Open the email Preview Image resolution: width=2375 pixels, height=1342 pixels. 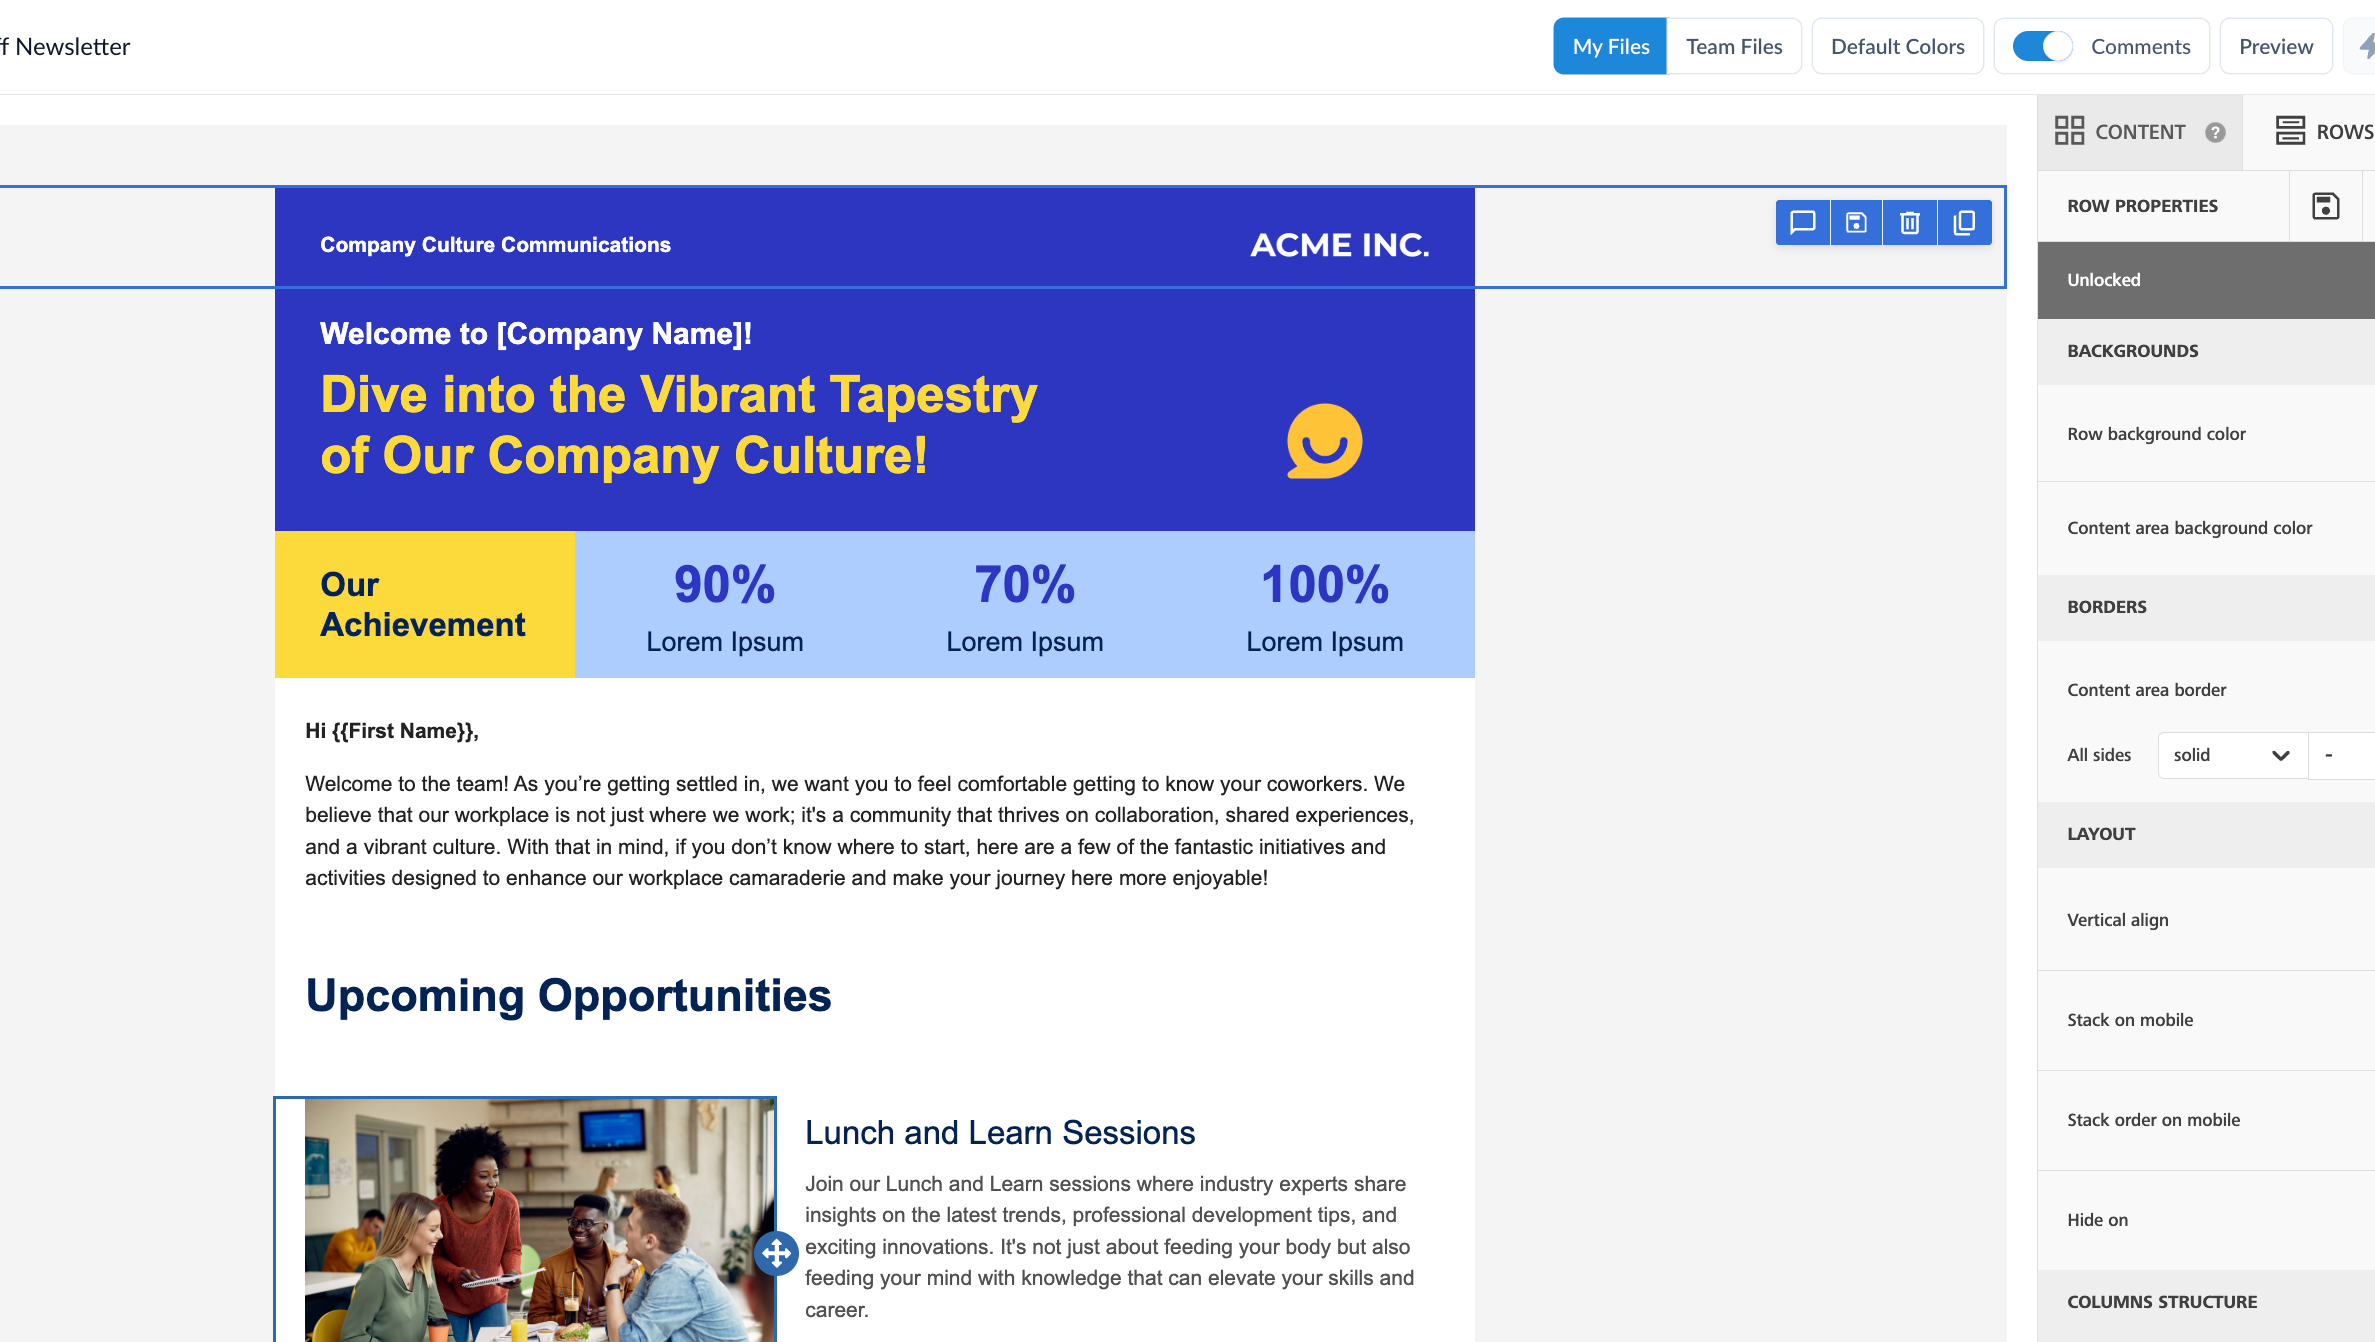tap(2275, 46)
